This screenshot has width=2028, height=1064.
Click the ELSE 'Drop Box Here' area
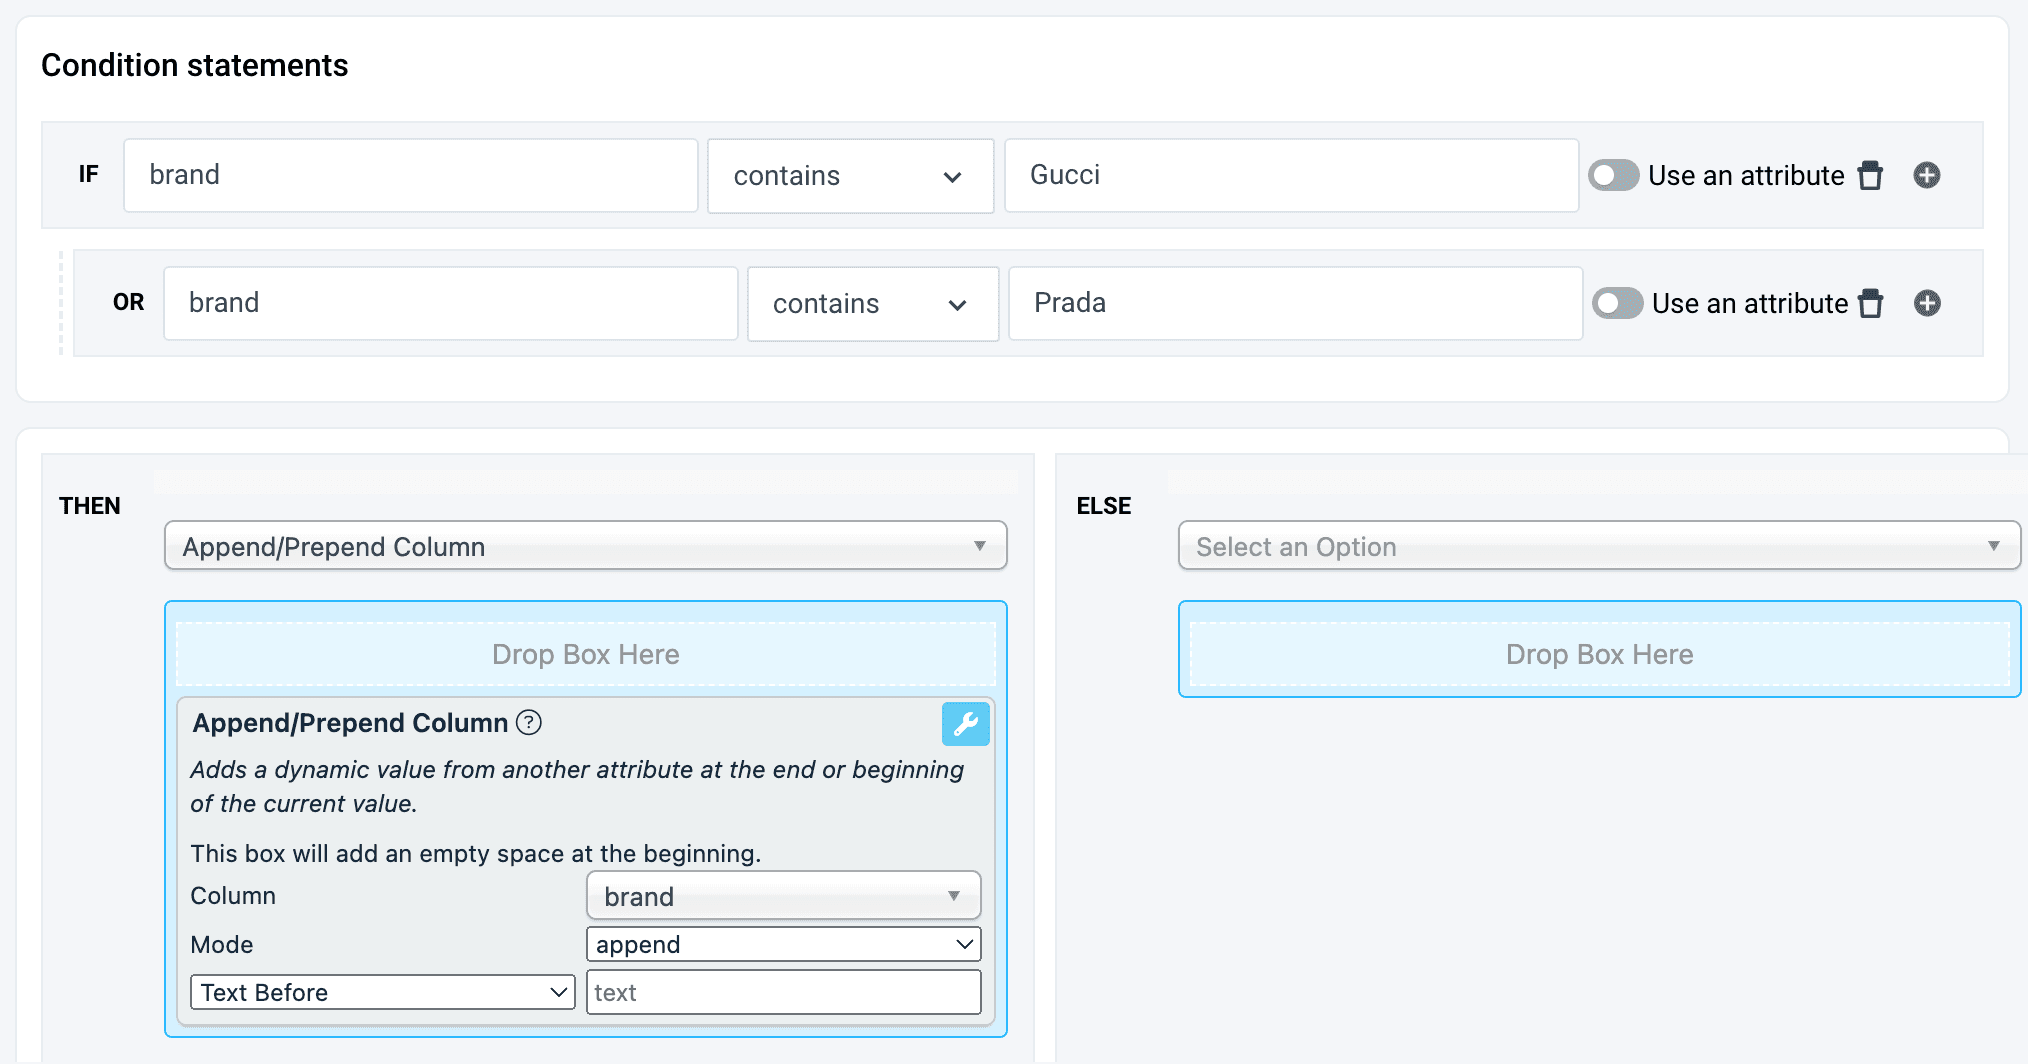point(1598,654)
